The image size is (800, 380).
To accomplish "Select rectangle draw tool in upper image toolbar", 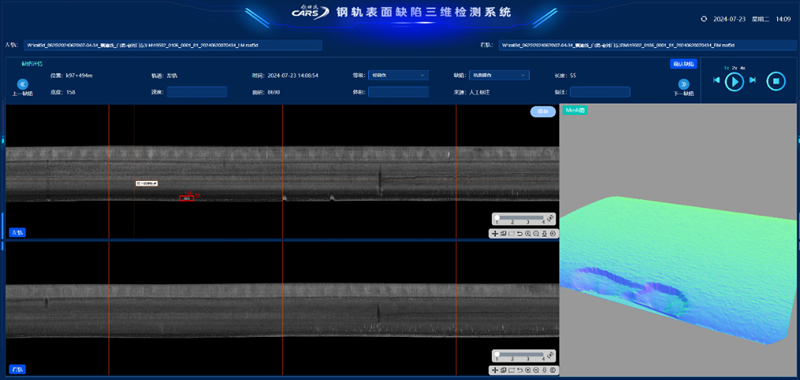I will pyautogui.click(x=511, y=234).
